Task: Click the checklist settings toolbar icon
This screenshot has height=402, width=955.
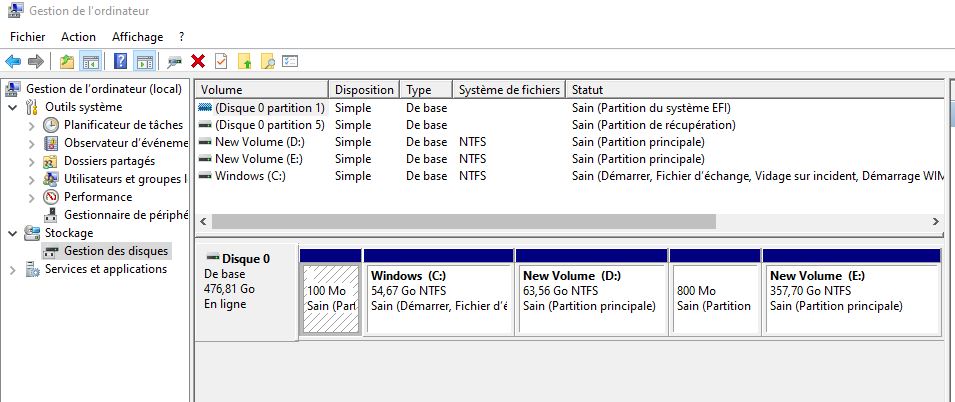Action: click(x=290, y=62)
